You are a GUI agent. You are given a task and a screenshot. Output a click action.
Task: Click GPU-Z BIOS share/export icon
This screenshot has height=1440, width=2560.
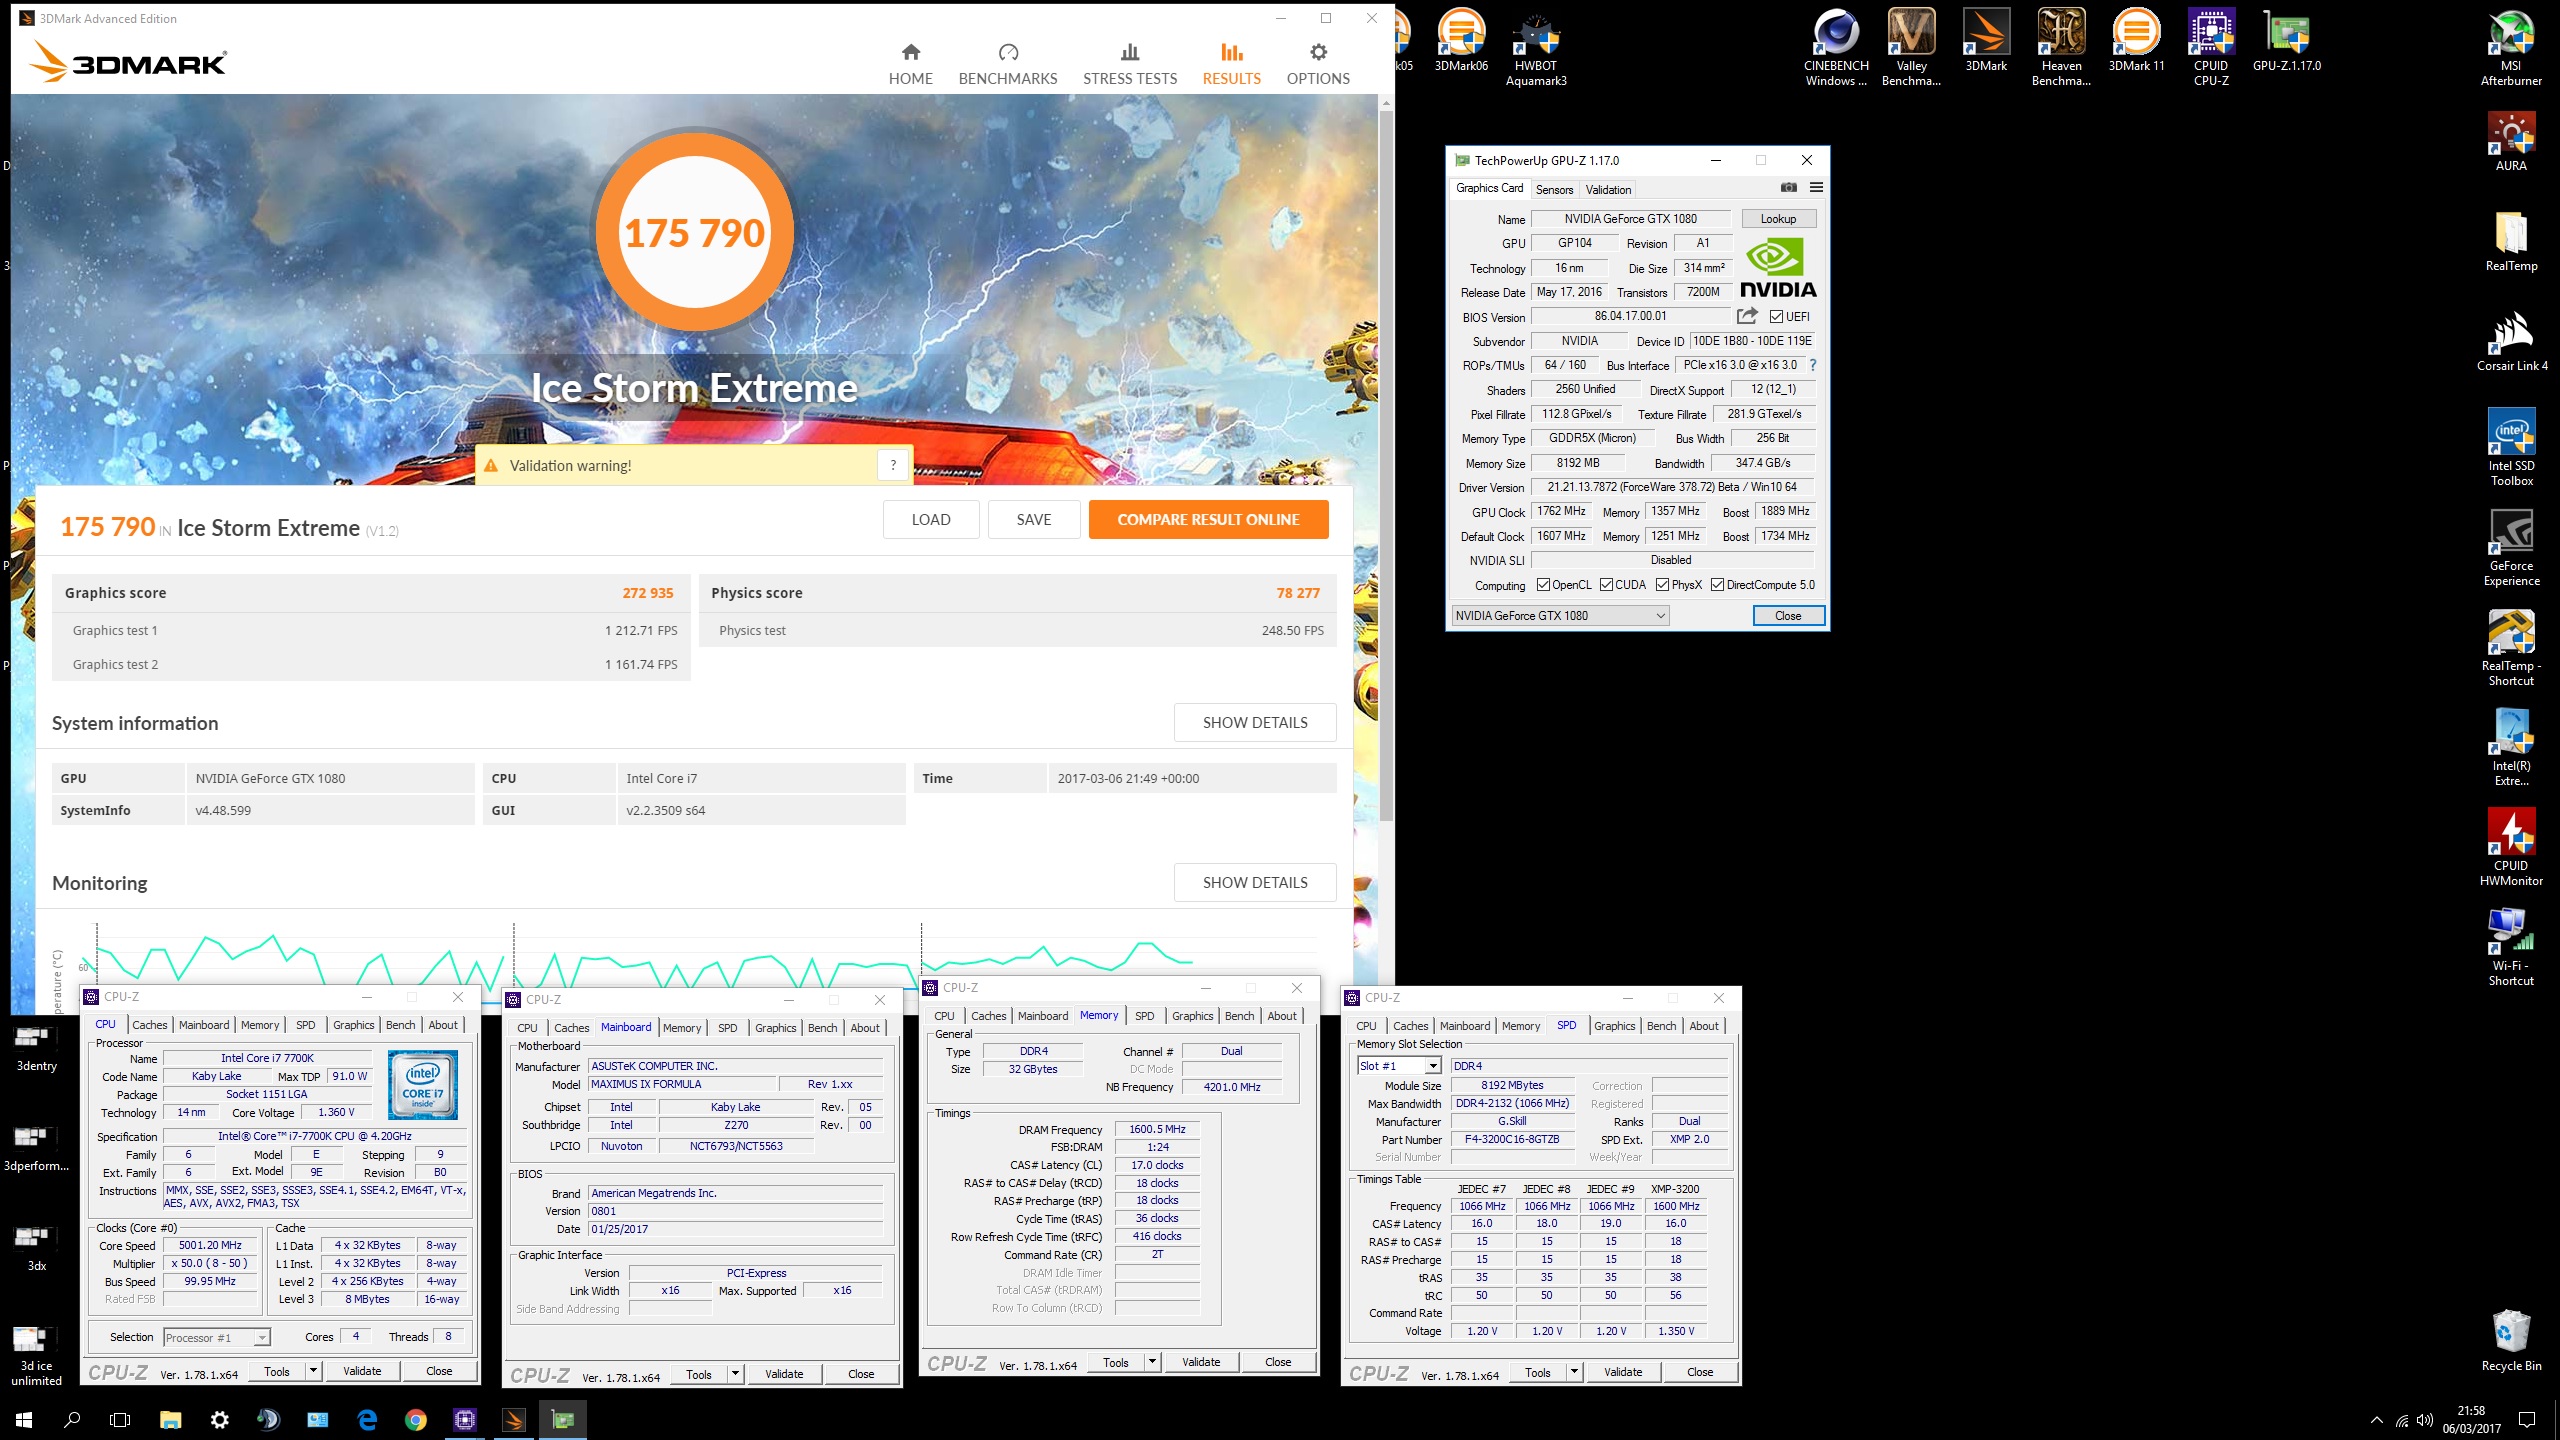coord(1747,316)
